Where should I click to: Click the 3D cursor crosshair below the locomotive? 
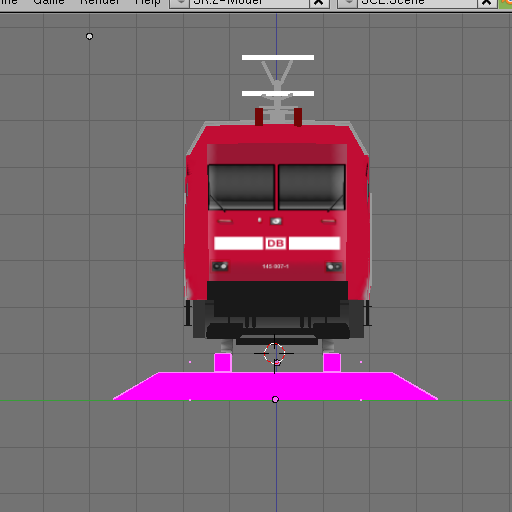pos(274,353)
